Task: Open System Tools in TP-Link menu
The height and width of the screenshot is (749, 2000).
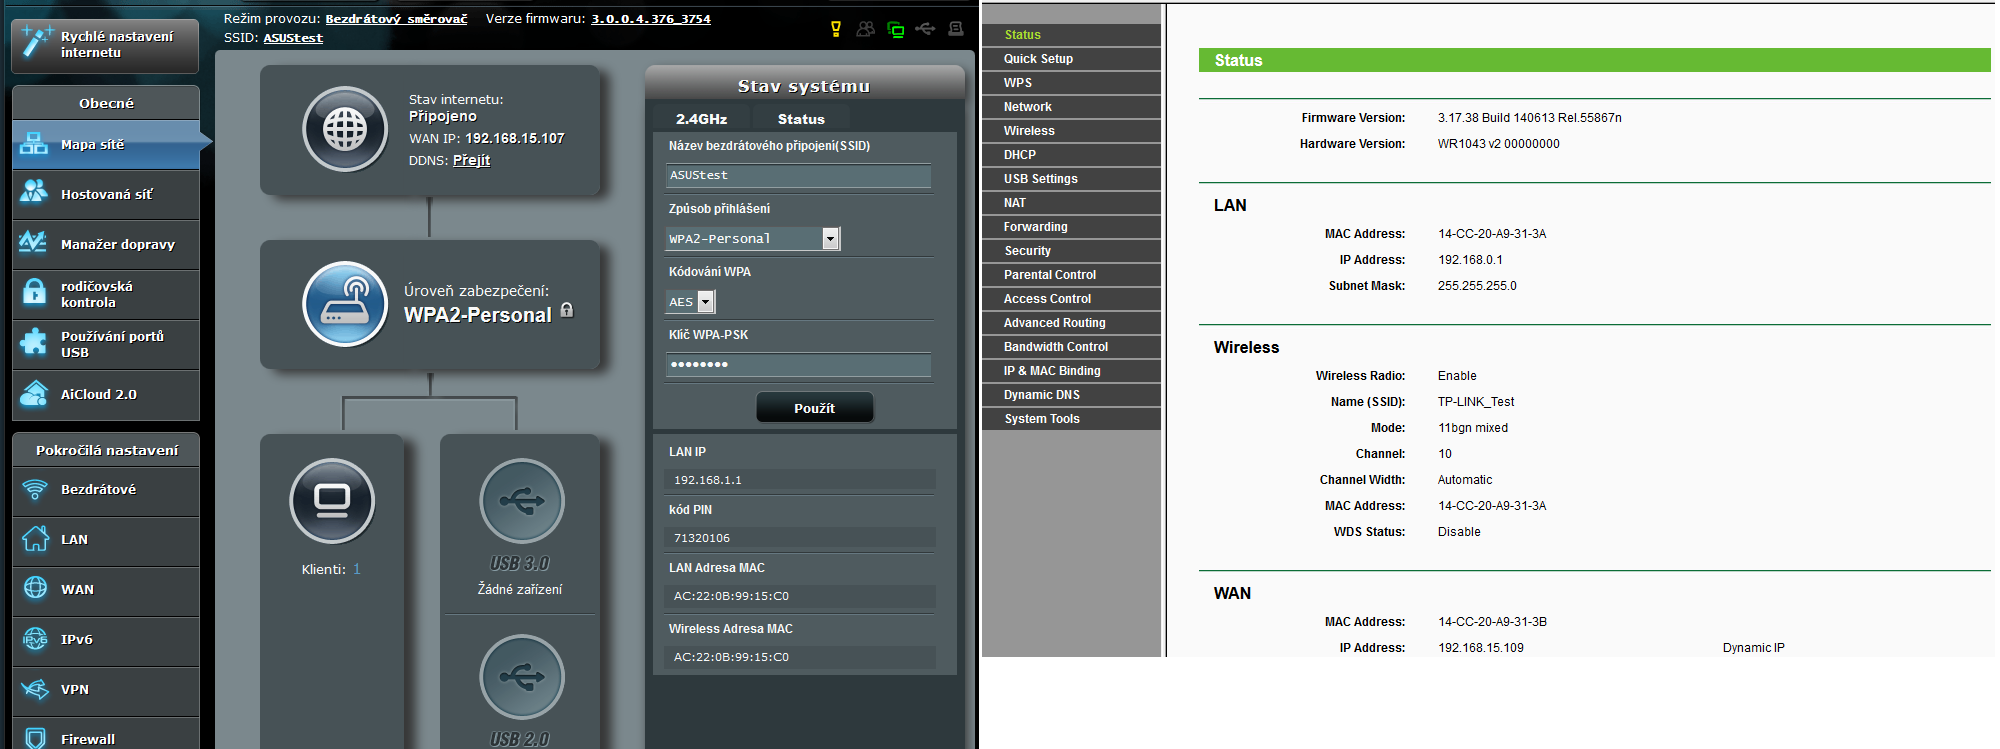Action: click(1041, 419)
